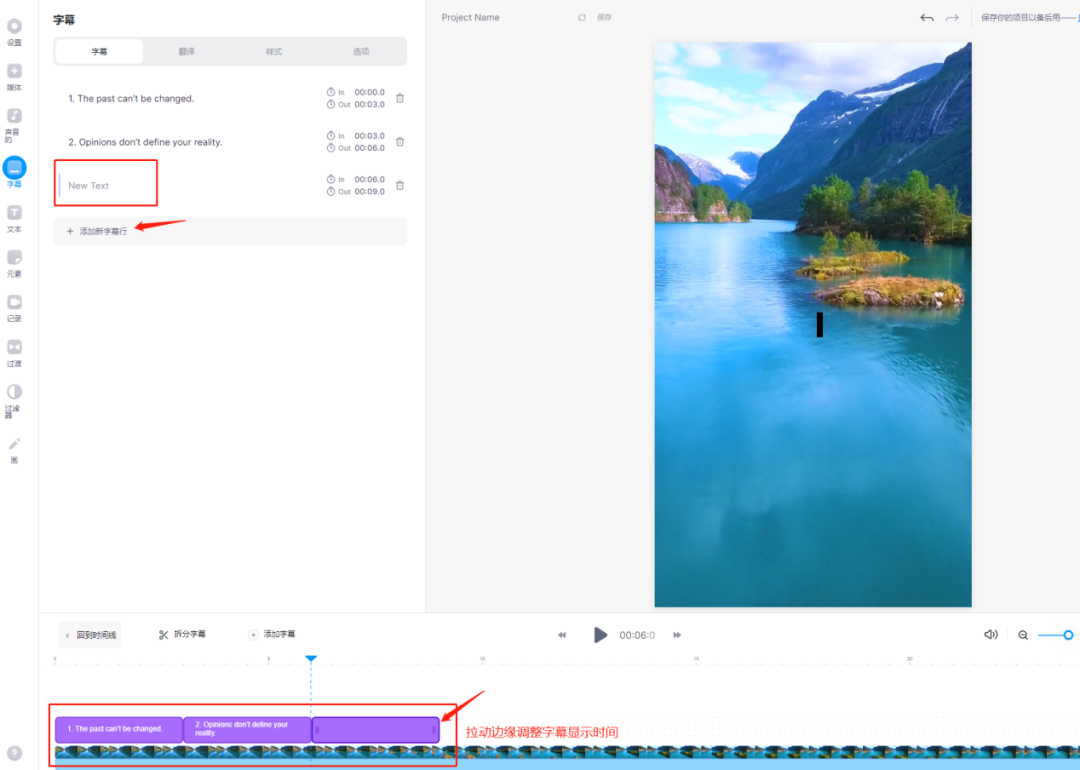Zoom out timeline with magnifier icon

point(1022,634)
